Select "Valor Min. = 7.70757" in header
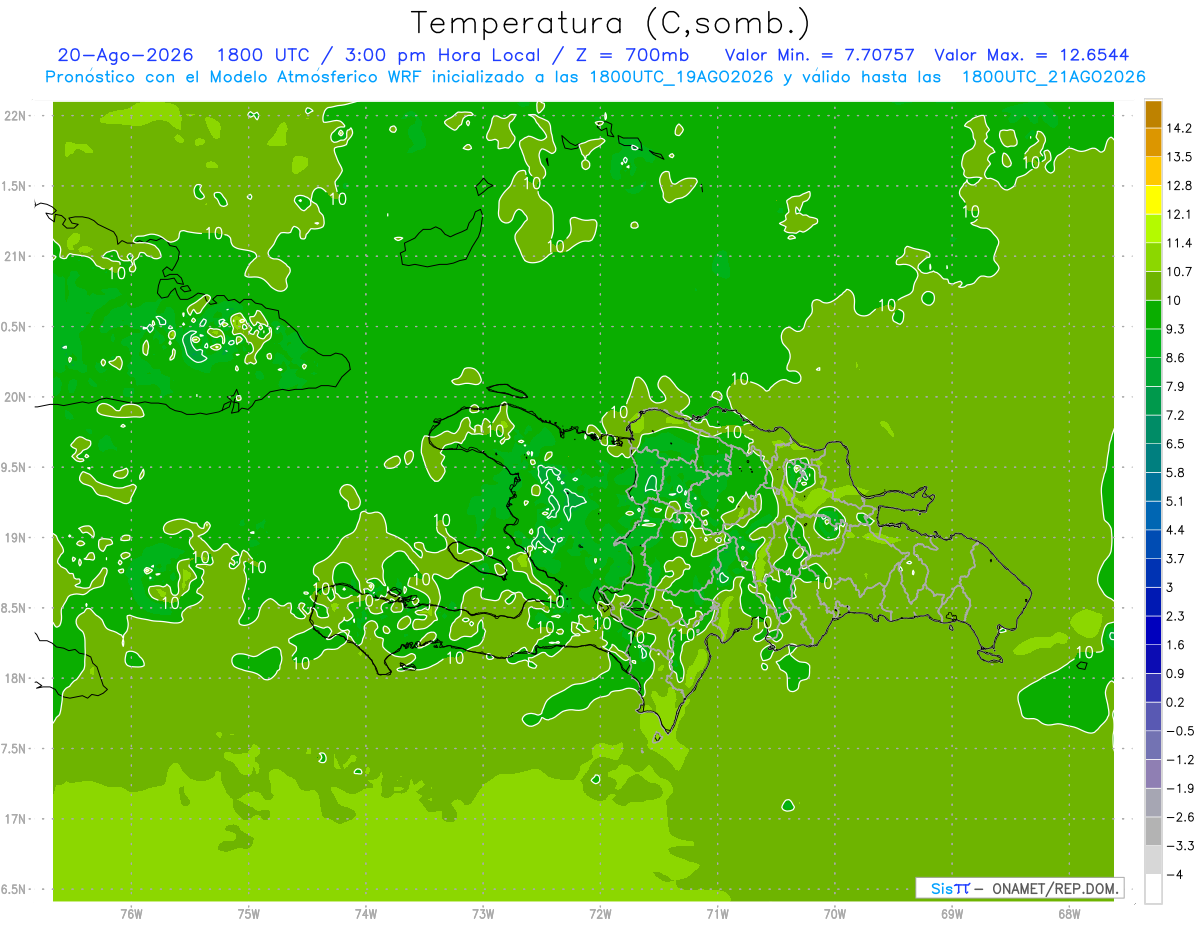 tap(819, 55)
